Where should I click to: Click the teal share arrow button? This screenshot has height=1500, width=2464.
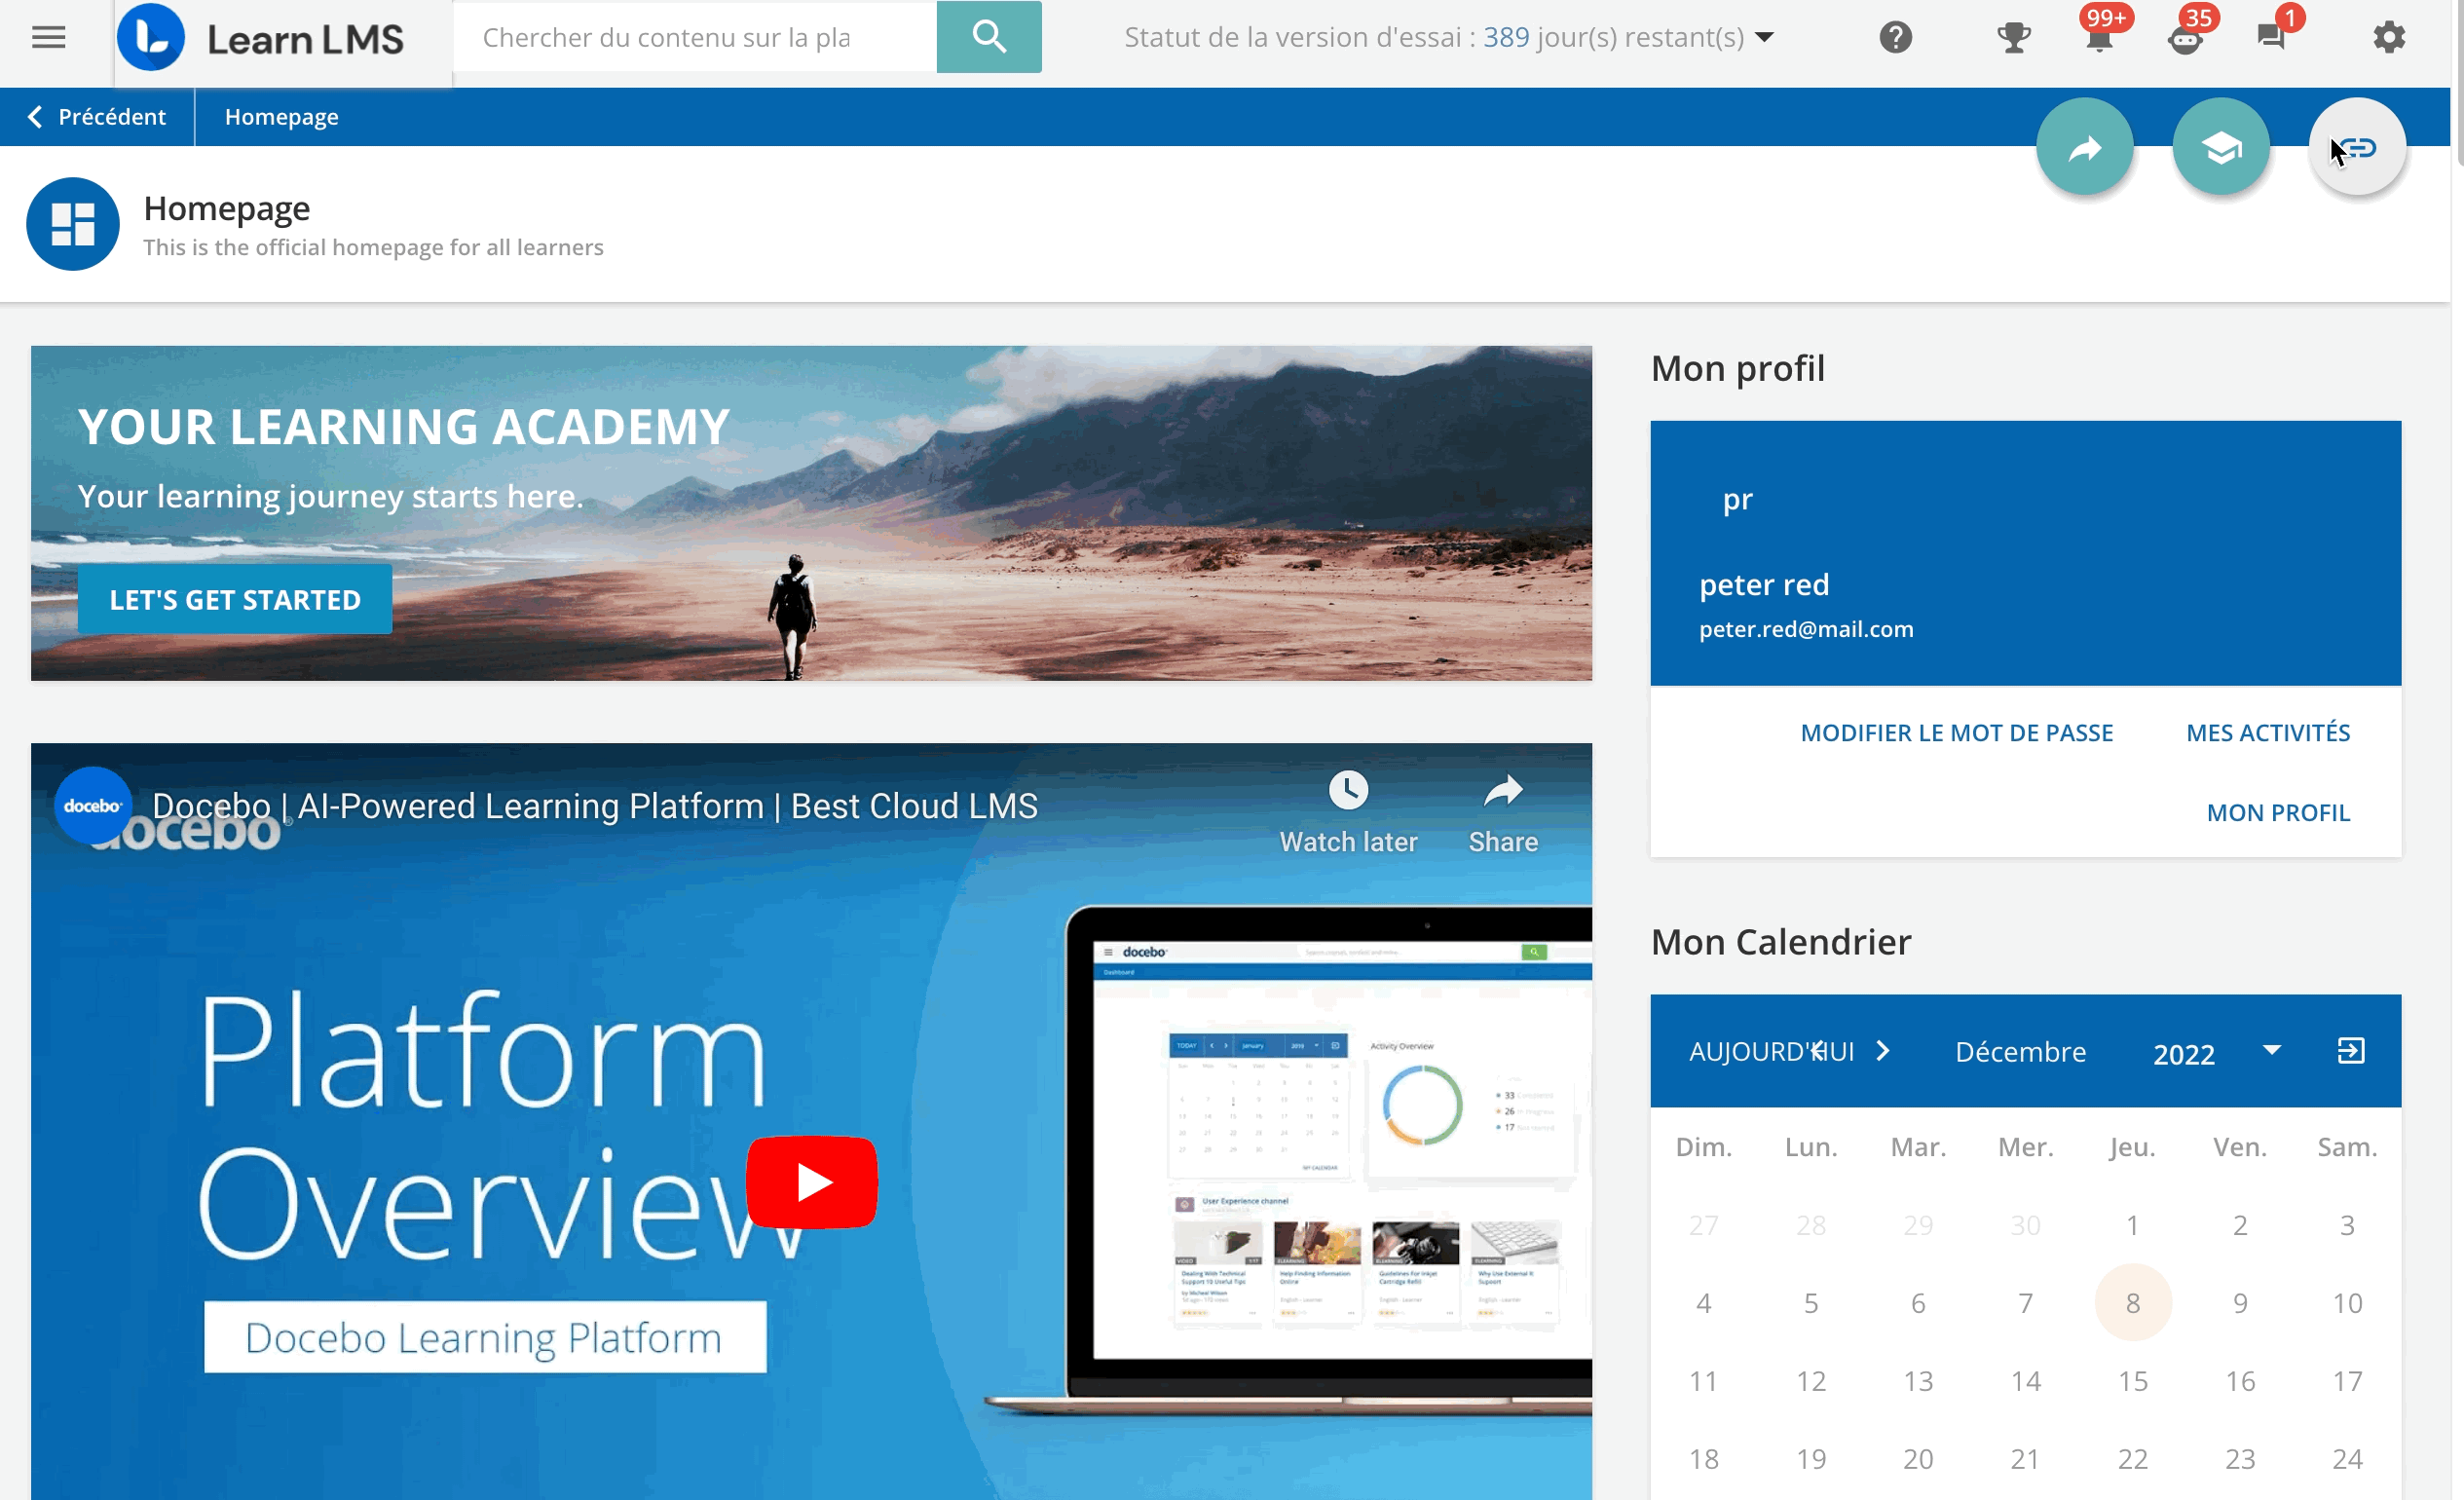[x=2084, y=147]
